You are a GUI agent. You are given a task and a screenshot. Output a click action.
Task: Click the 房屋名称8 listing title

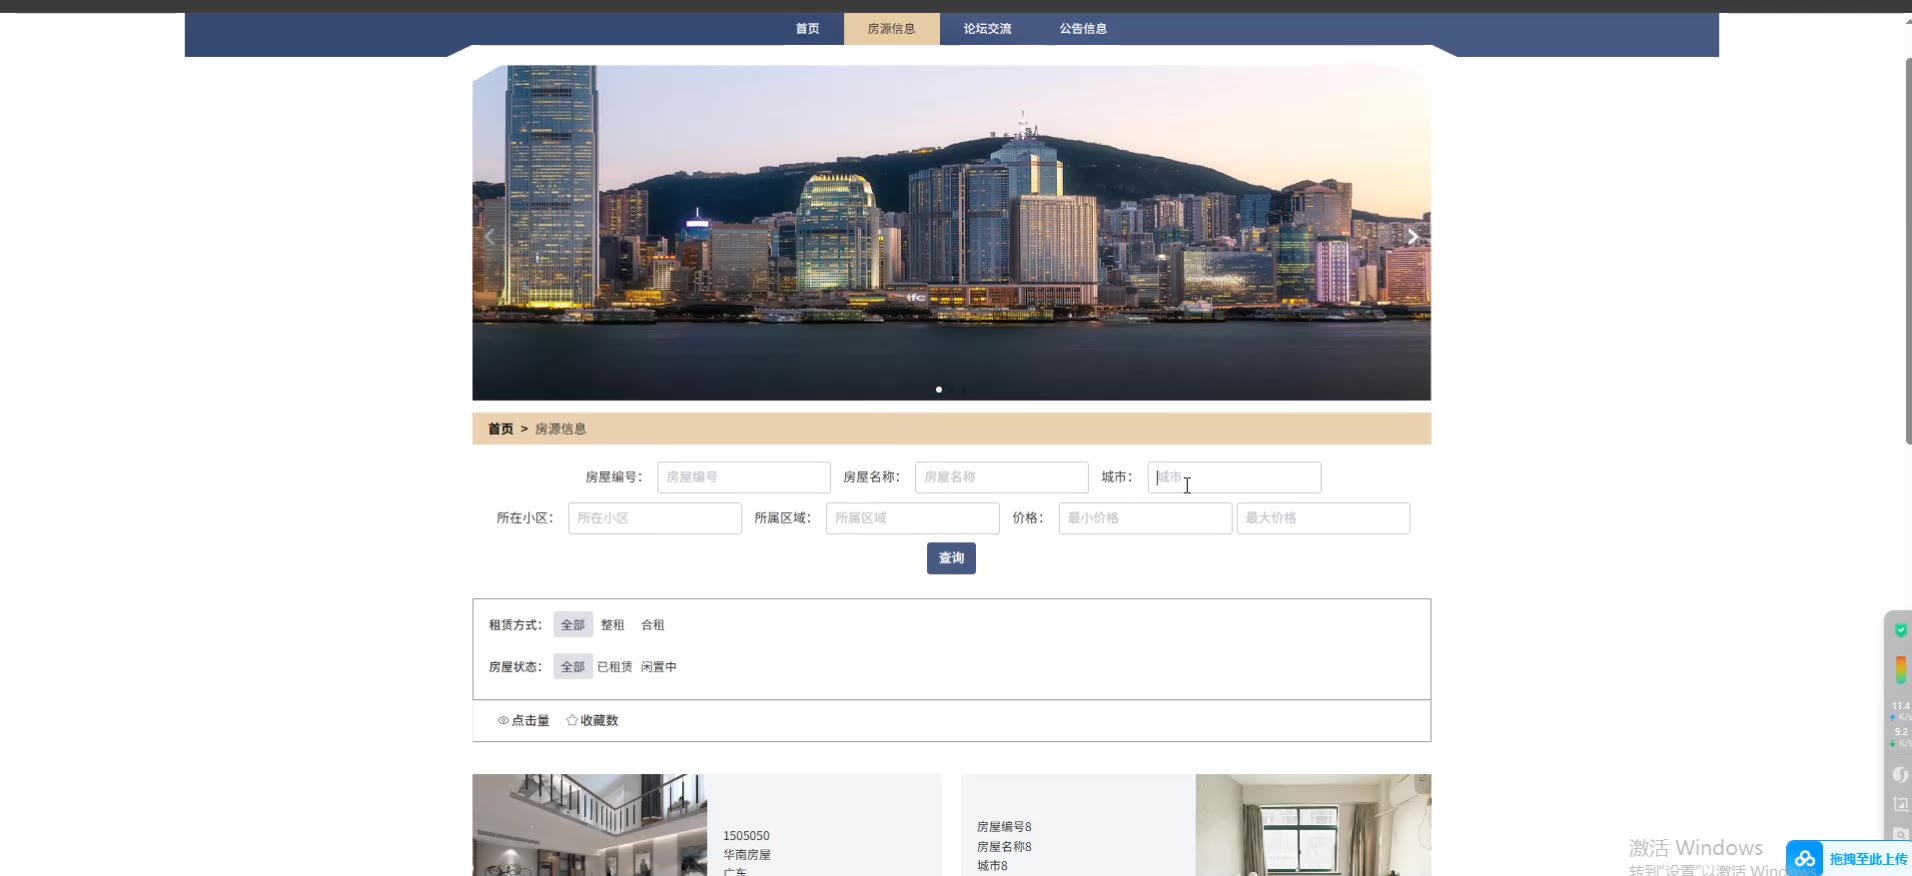coord(1004,847)
